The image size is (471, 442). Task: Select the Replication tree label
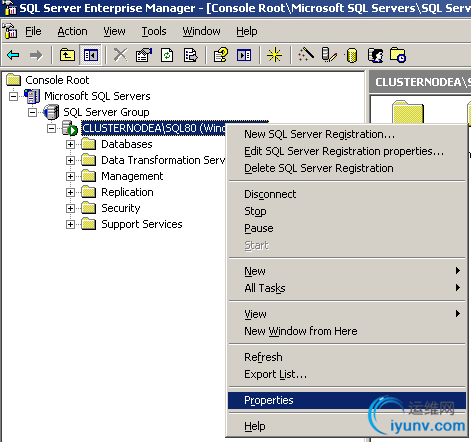click(127, 192)
